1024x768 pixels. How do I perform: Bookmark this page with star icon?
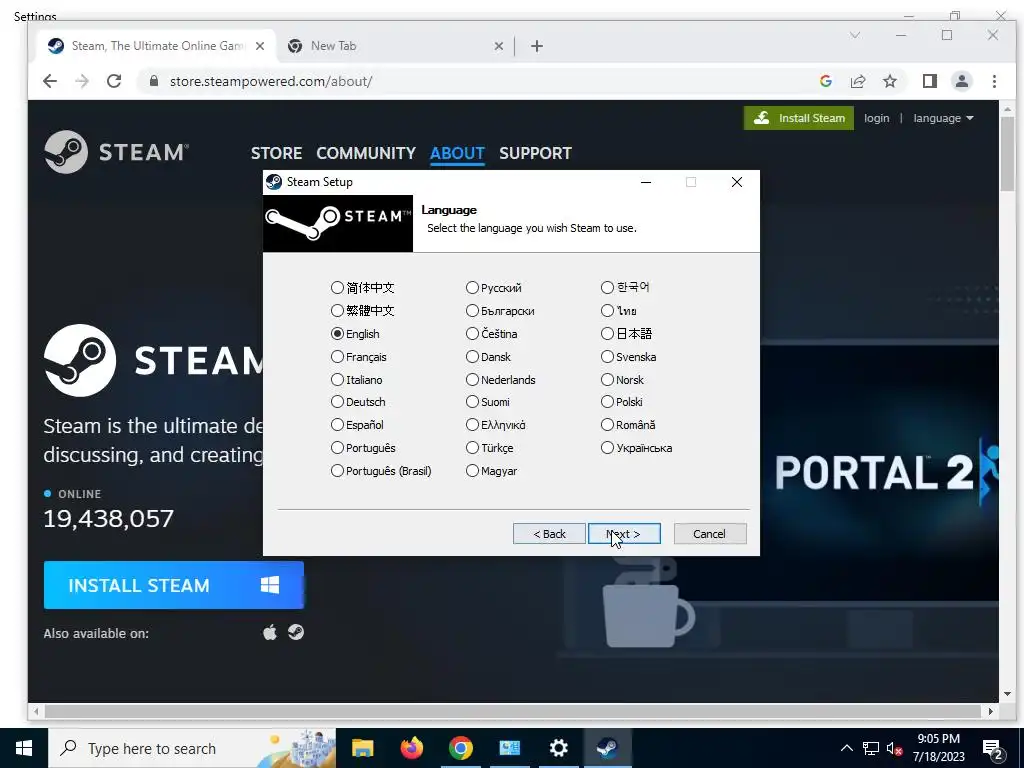(x=889, y=81)
